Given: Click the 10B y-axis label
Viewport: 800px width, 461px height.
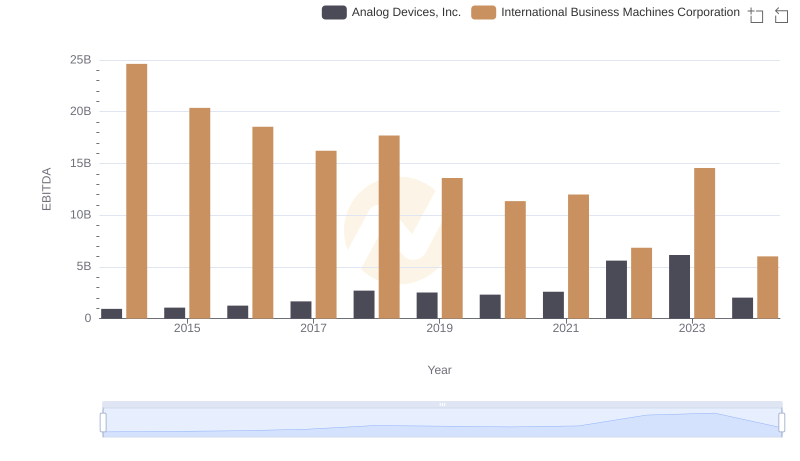Looking at the screenshot, I should point(81,215).
